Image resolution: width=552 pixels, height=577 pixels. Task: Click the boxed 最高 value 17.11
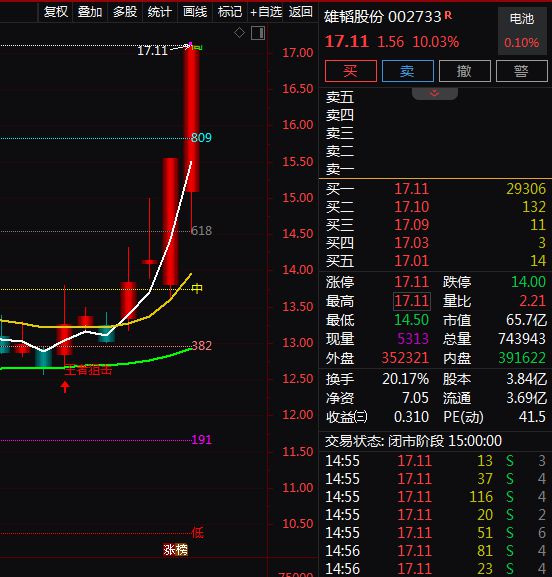point(412,301)
